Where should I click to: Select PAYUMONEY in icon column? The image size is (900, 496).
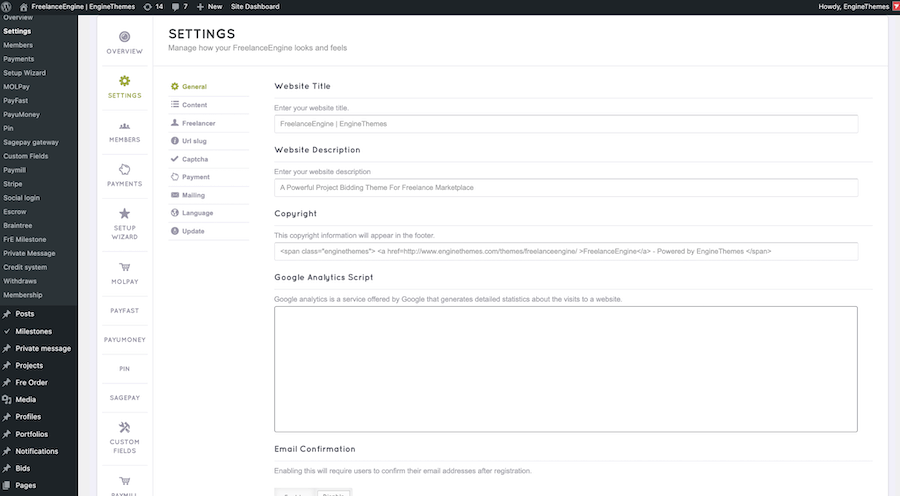125,340
